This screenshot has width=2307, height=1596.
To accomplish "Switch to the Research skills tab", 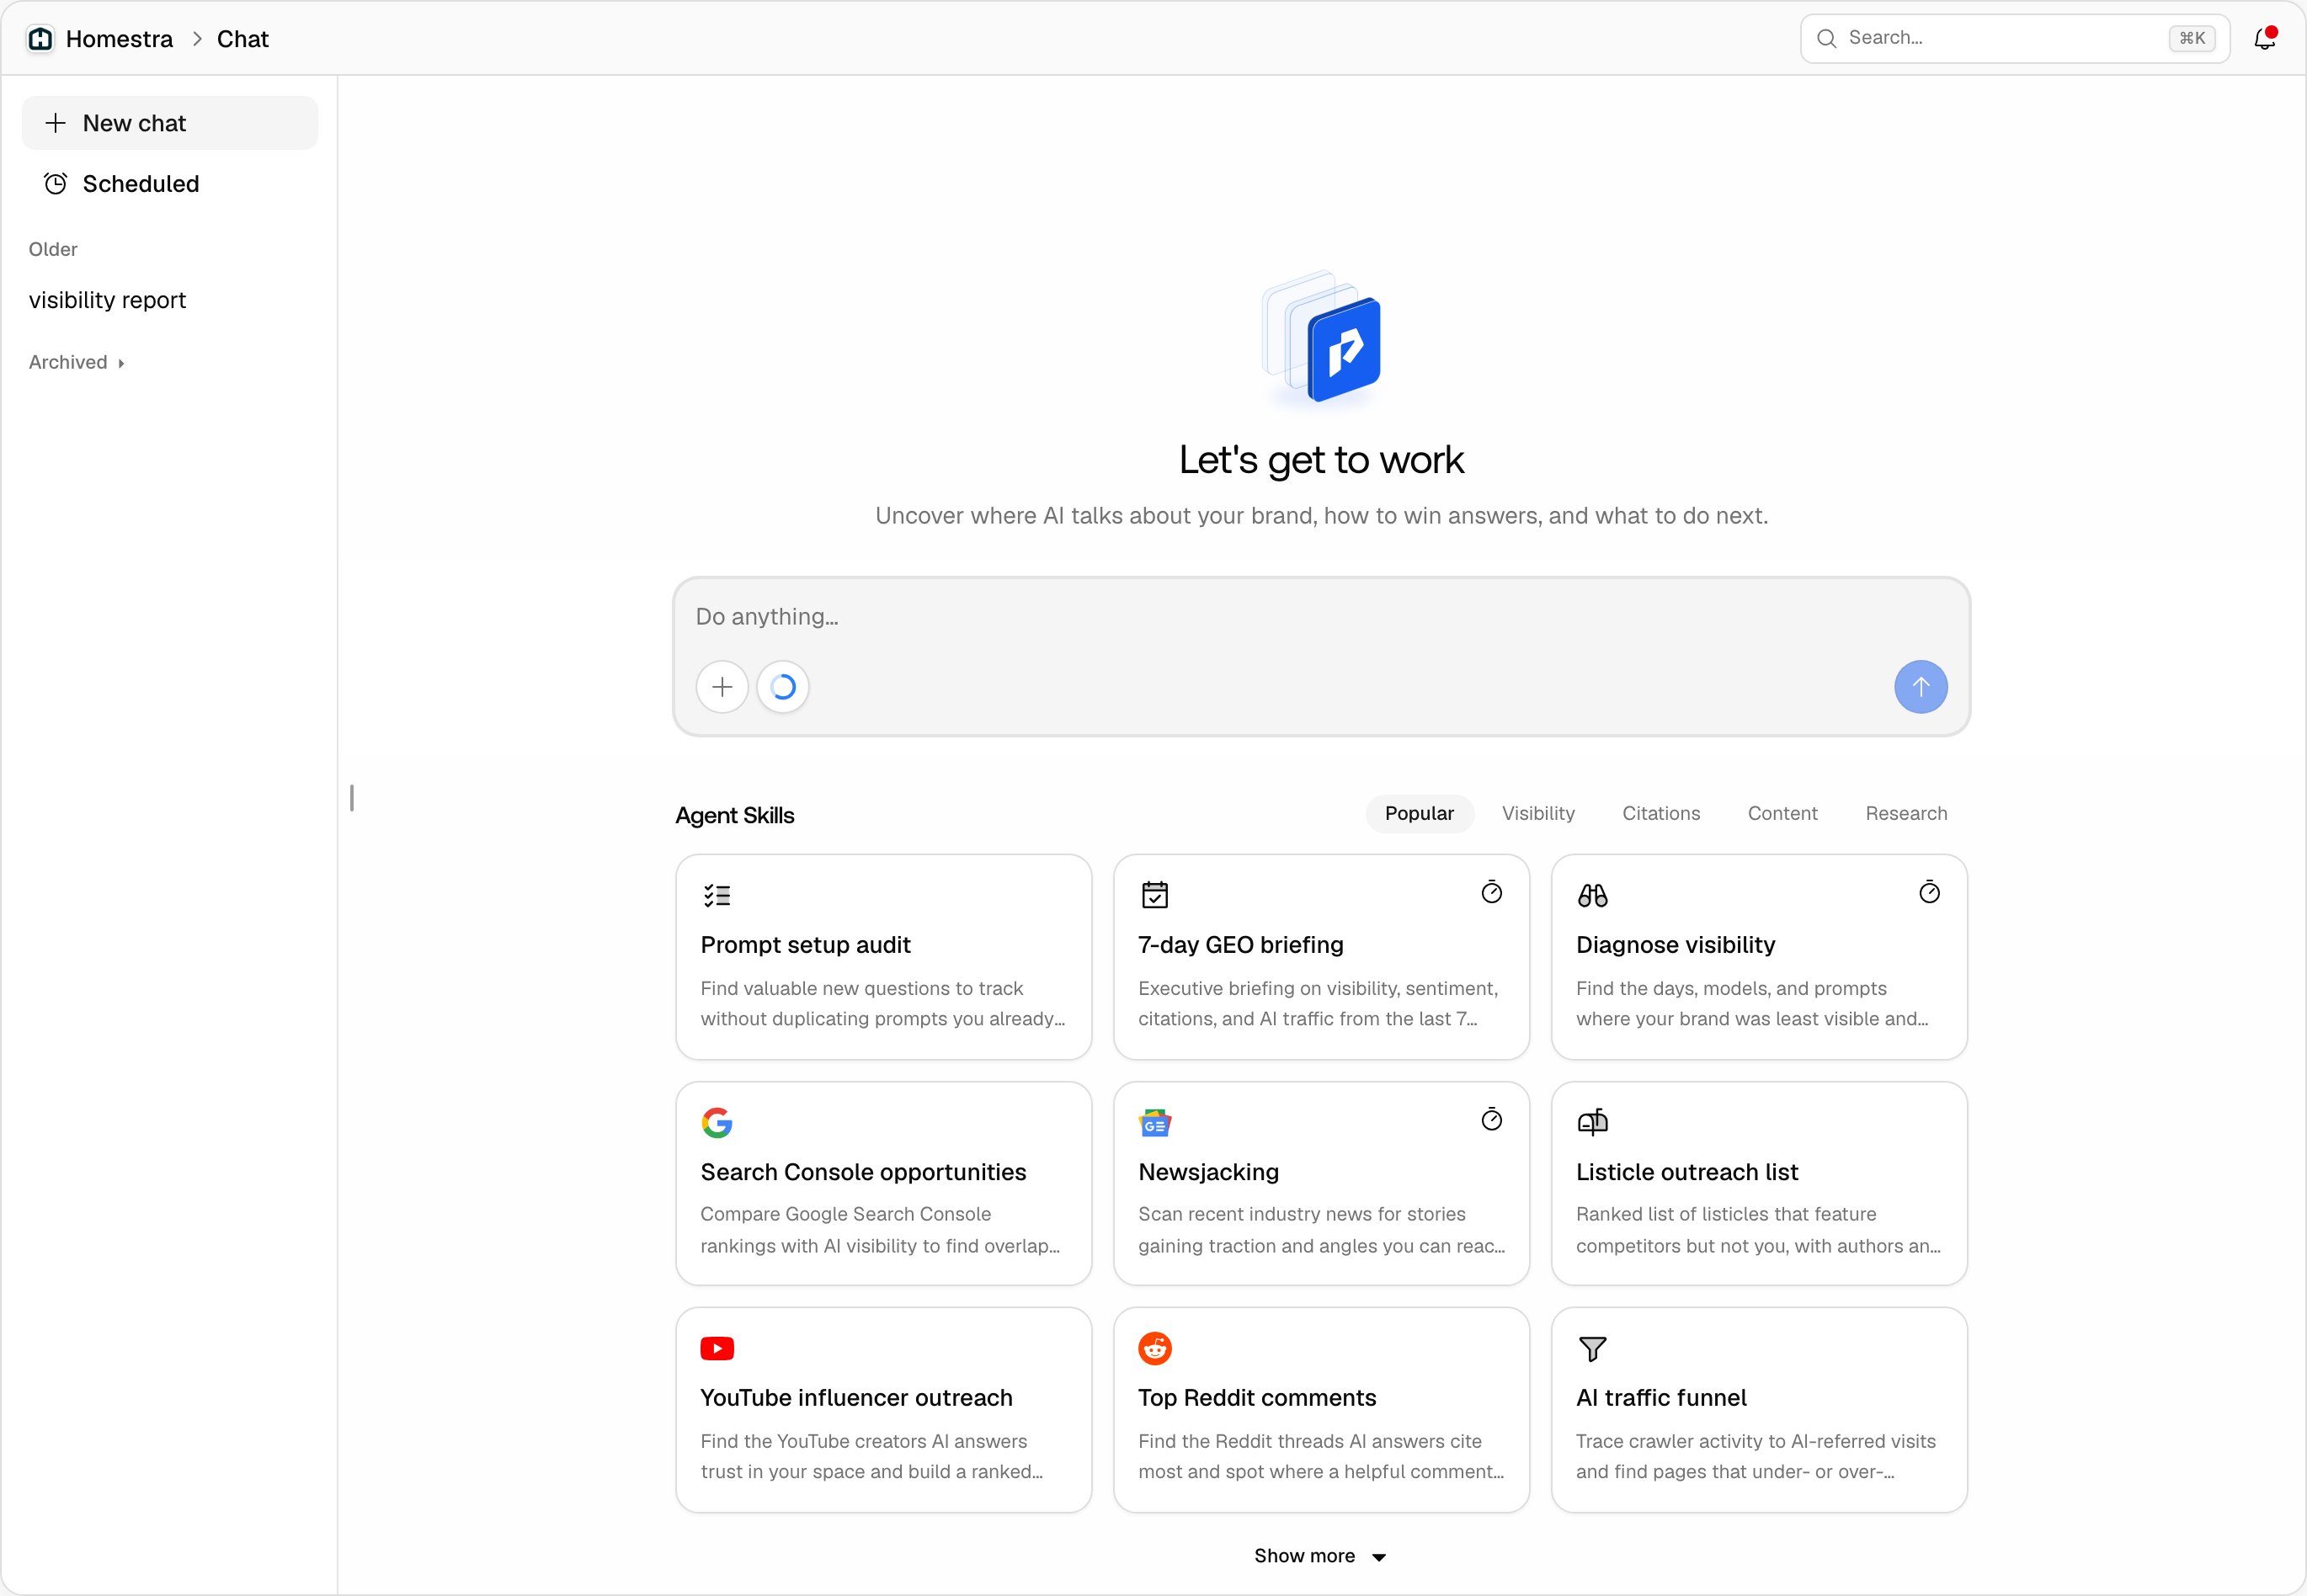I will pyautogui.click(x=1906, y=813).
